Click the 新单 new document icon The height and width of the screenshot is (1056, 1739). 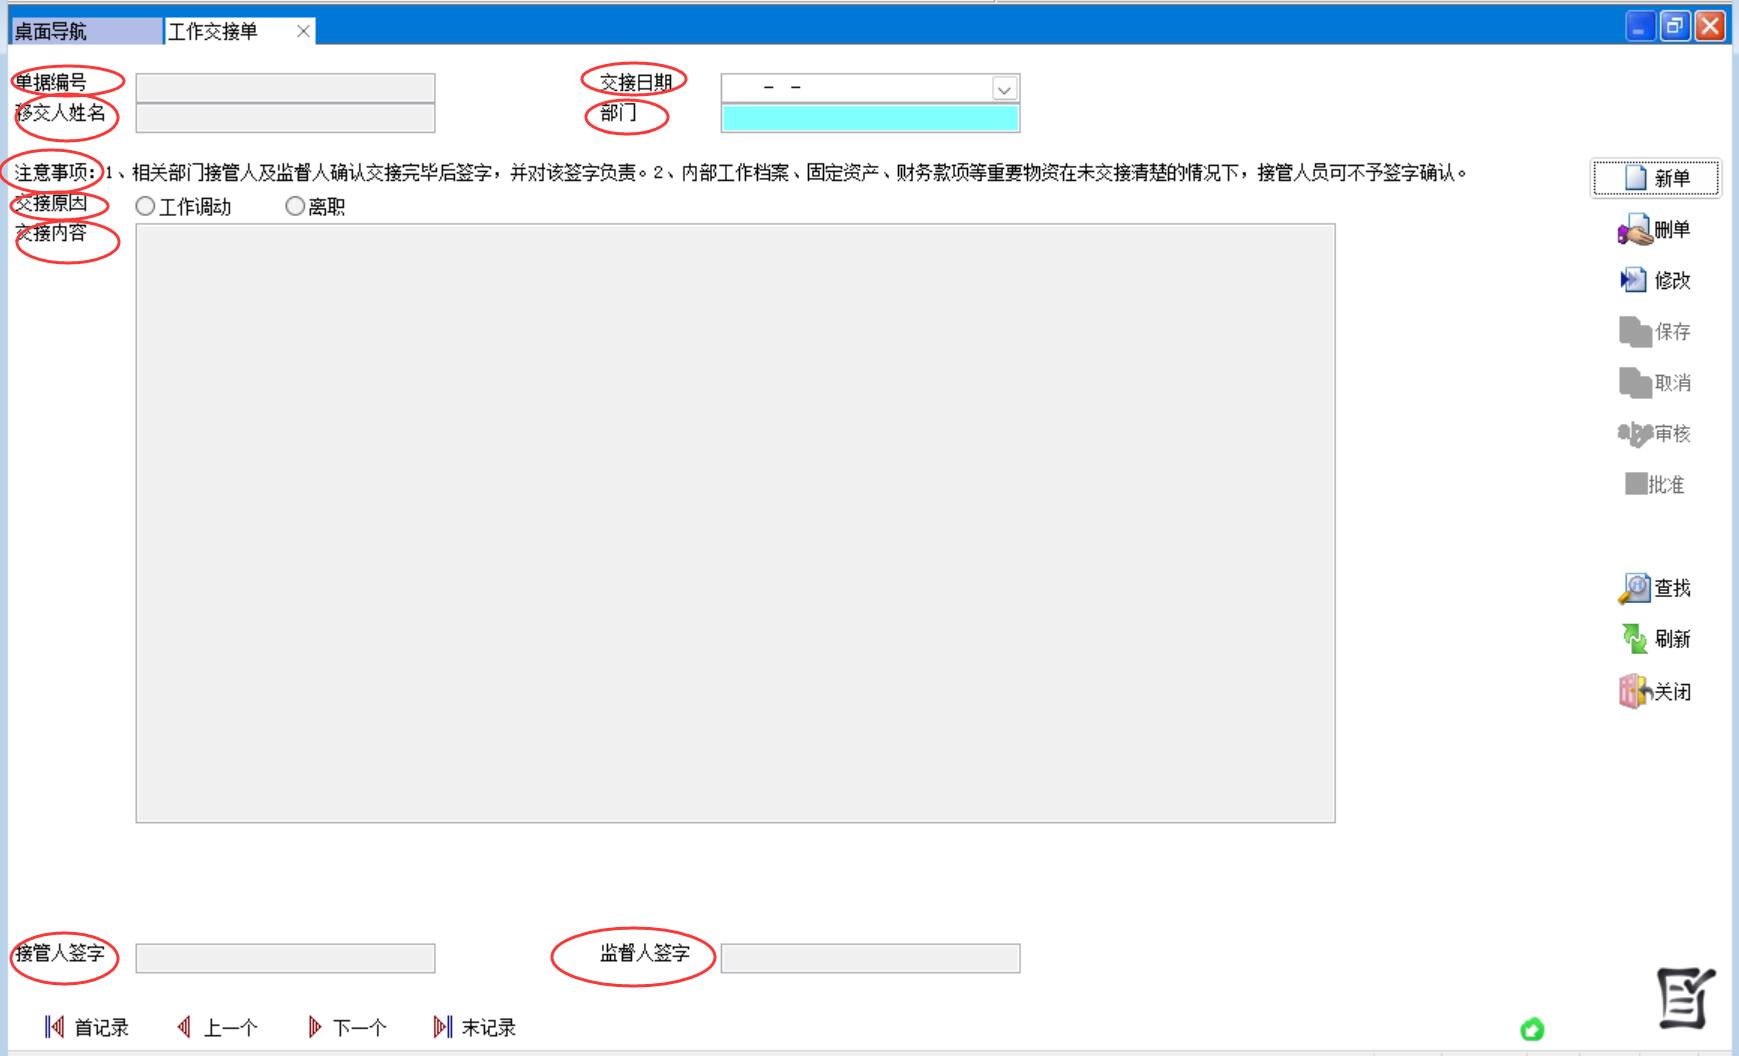click(x=1635, y=178)
